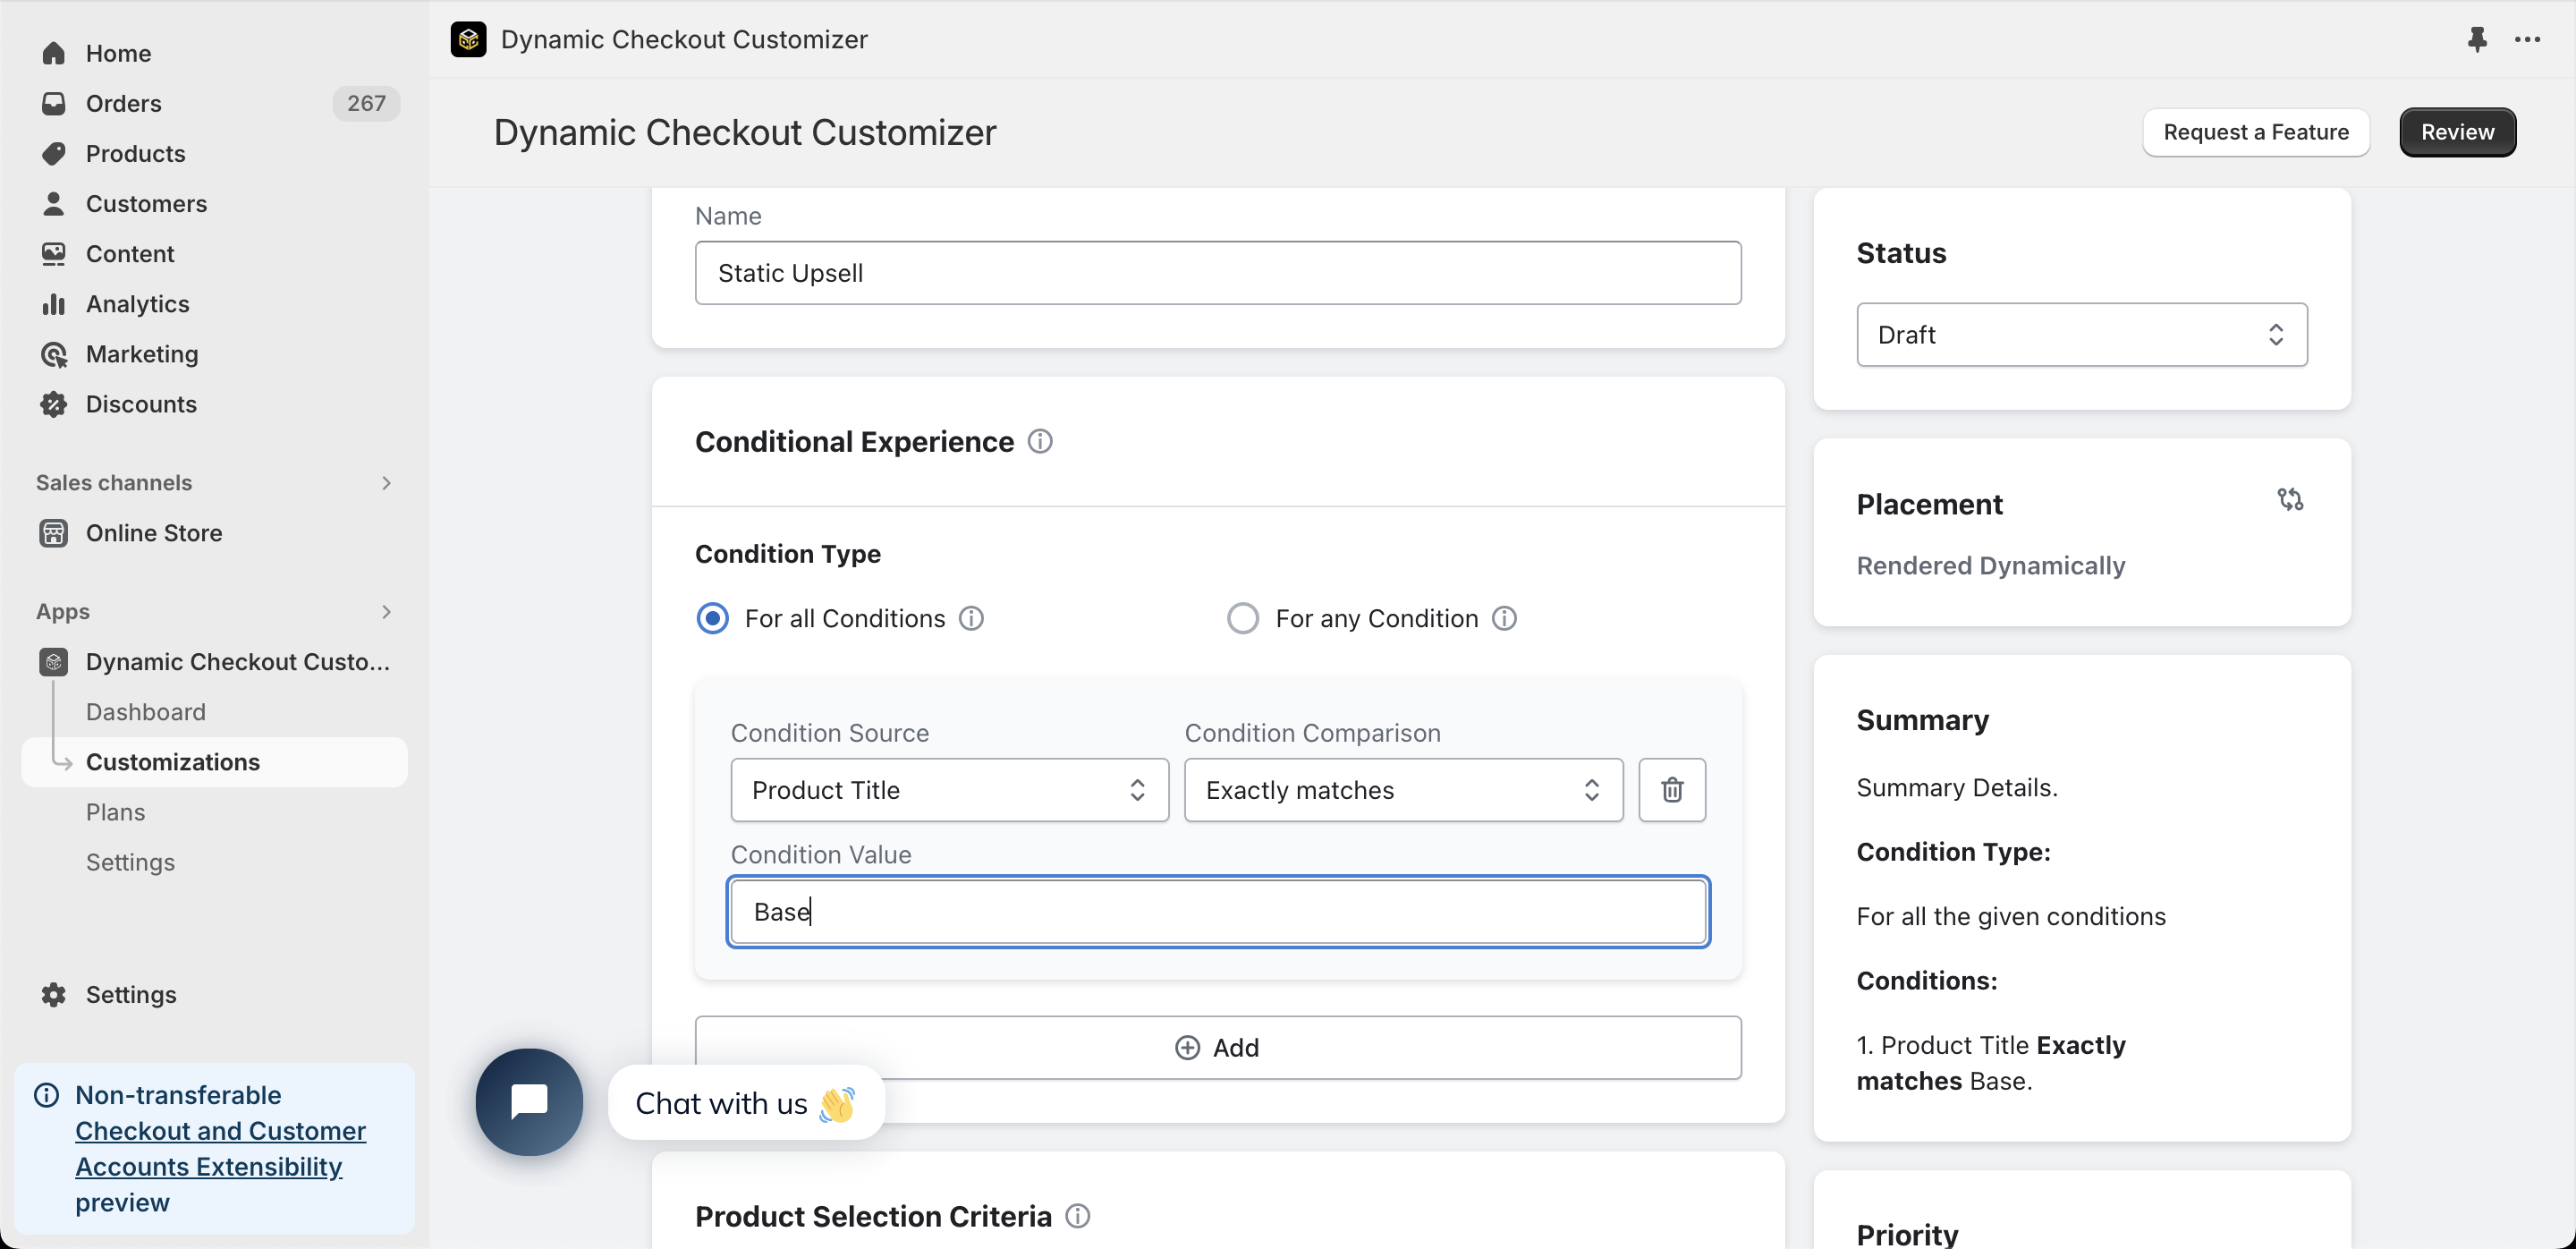Open the Exactly matches comparison dropdown
Screen dimensions: 2576x1249
pyautogui.click(x=1403, y=790)
